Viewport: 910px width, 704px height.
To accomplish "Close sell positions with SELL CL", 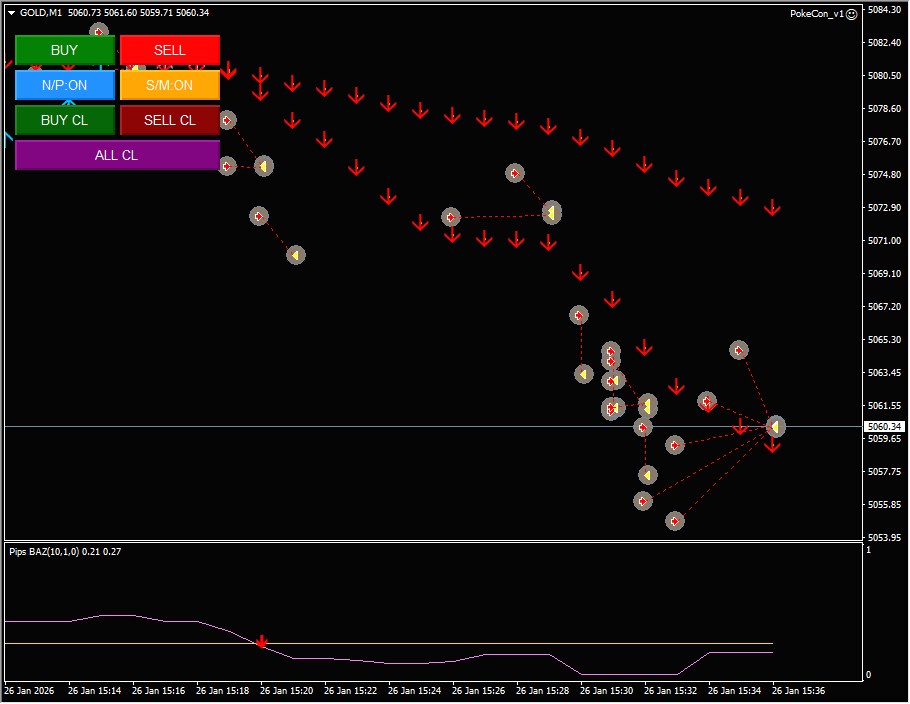I will [169, 120].
